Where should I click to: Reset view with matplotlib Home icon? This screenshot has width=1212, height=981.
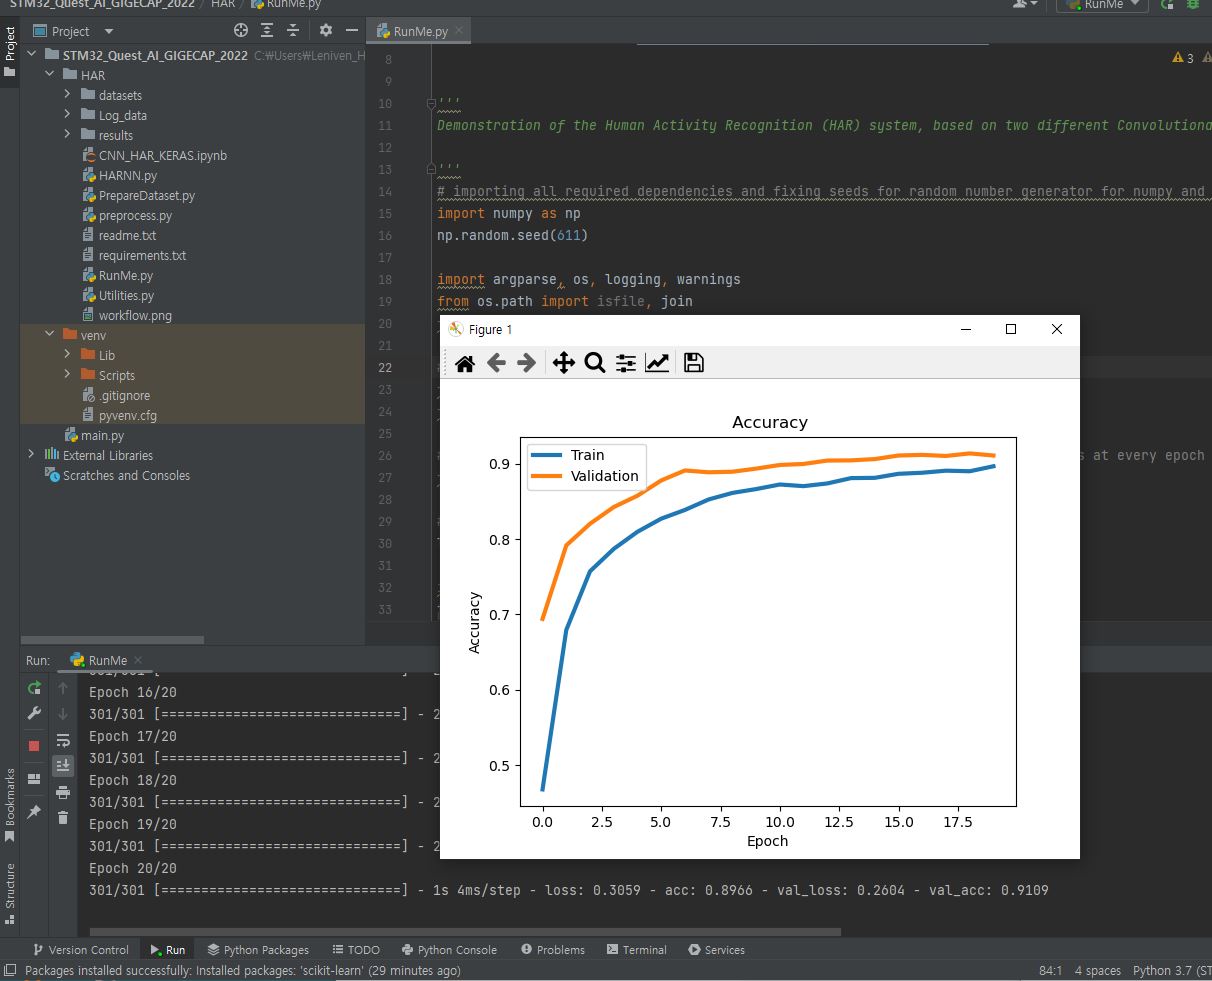(465, 363)
